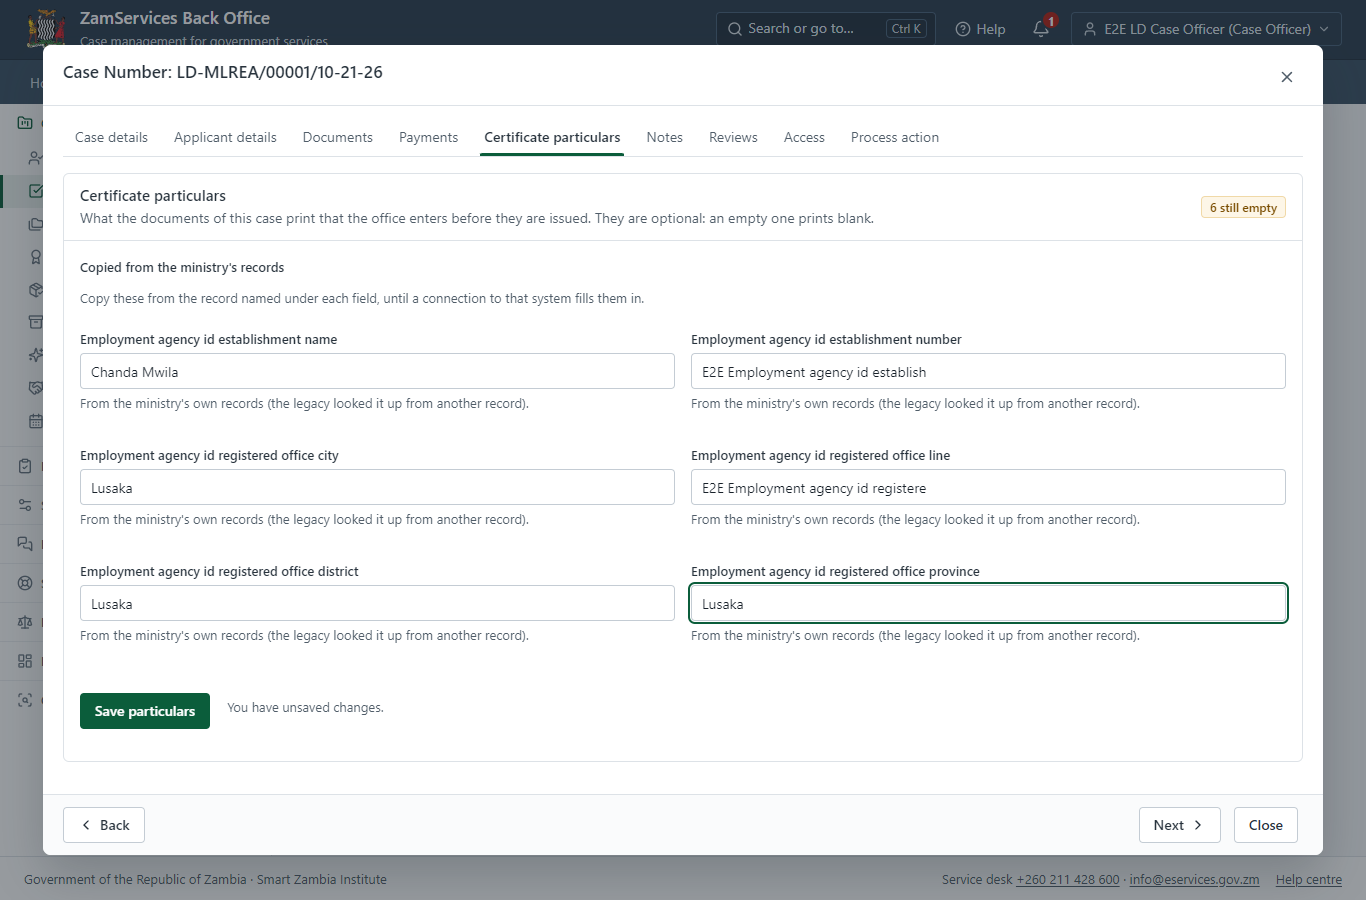This screenshot has height=900, width=1366.
Task: Open the scan search icon in sidebar
Action: tap(25, 700)
